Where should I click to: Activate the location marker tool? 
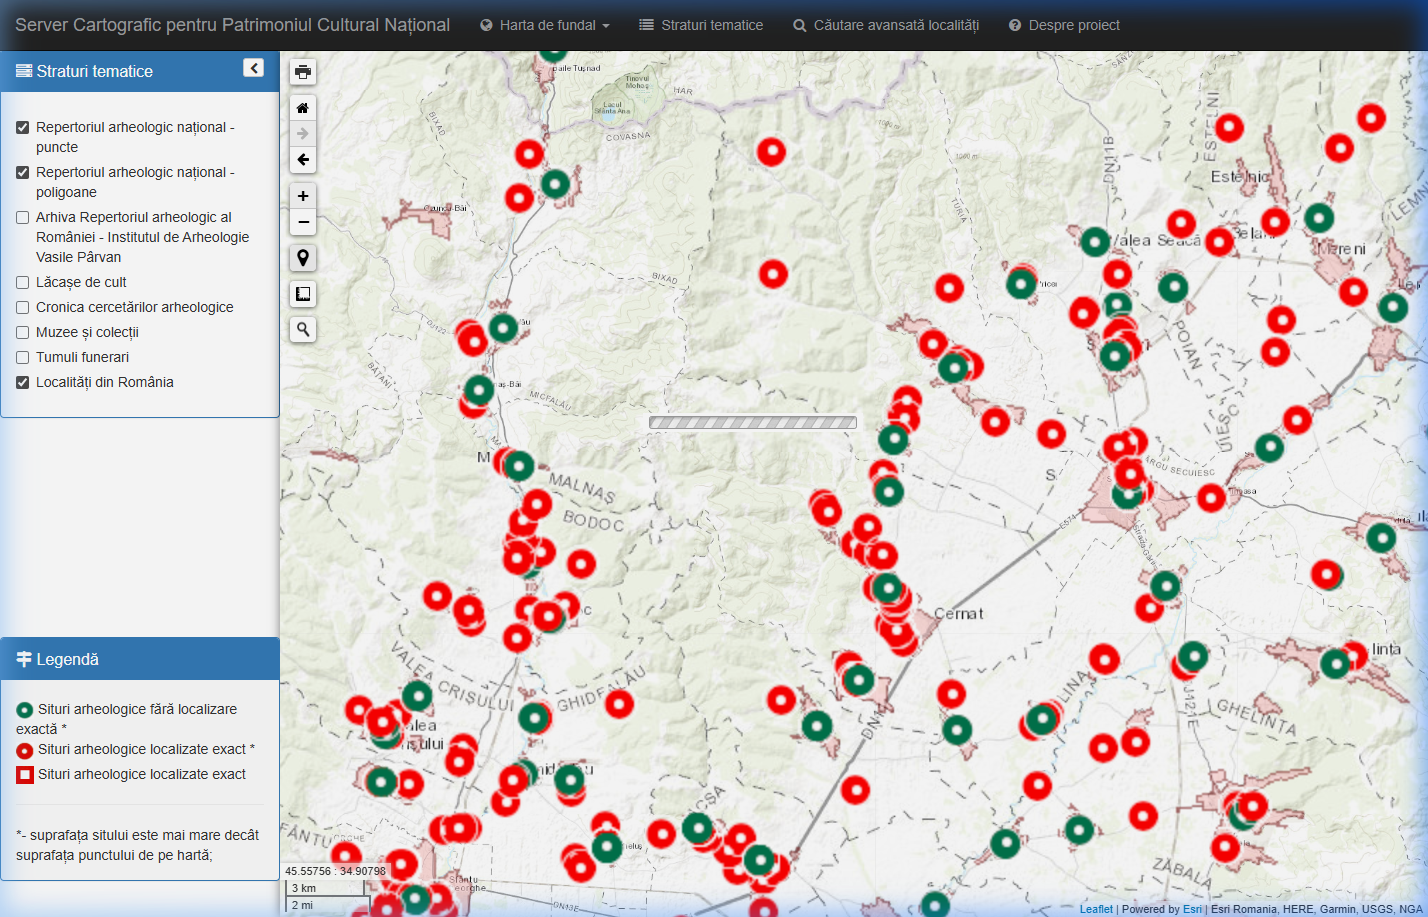(303, 258)
